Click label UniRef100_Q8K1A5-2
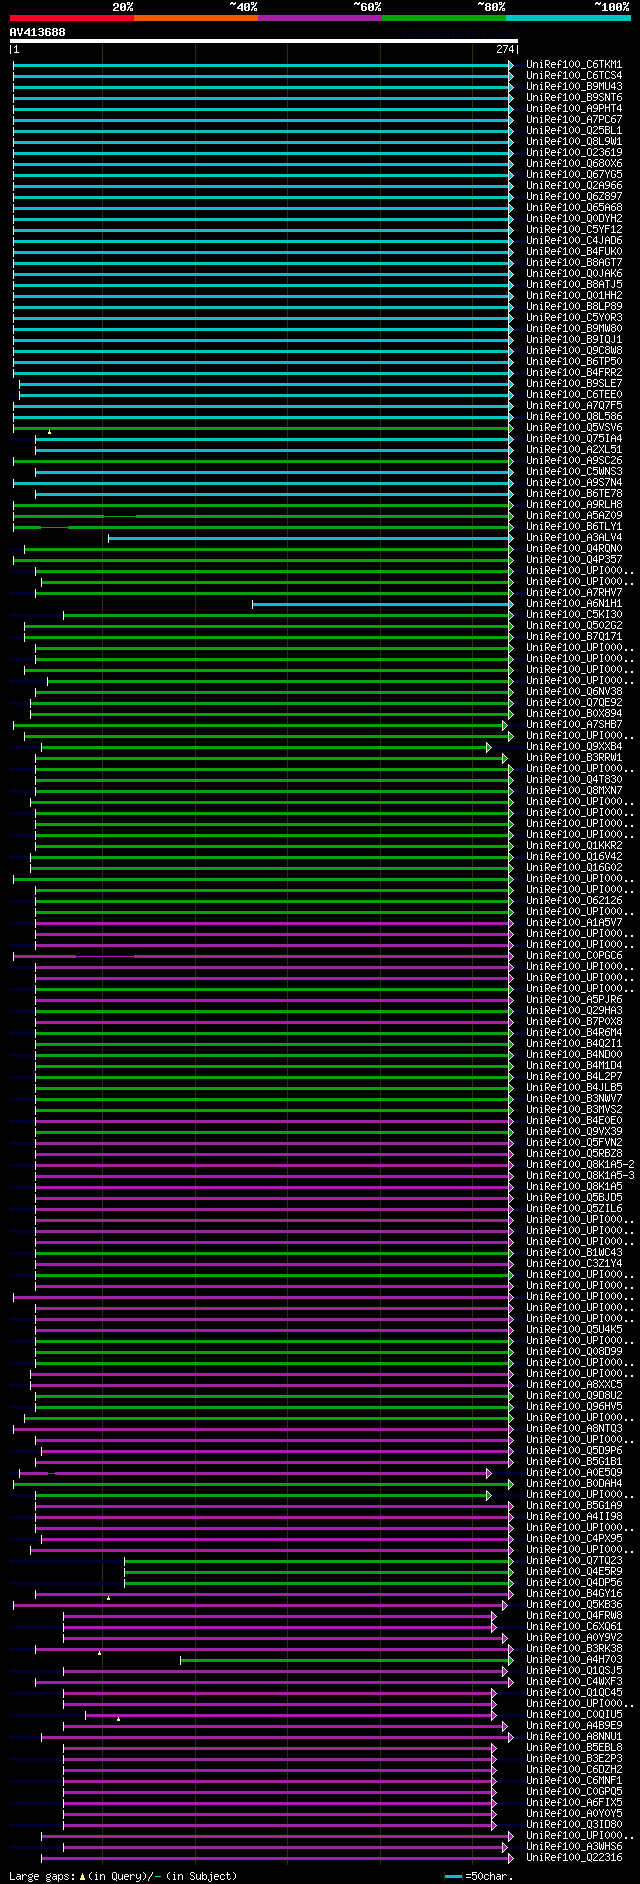The image size is (640, 1884). point(580,1165)
